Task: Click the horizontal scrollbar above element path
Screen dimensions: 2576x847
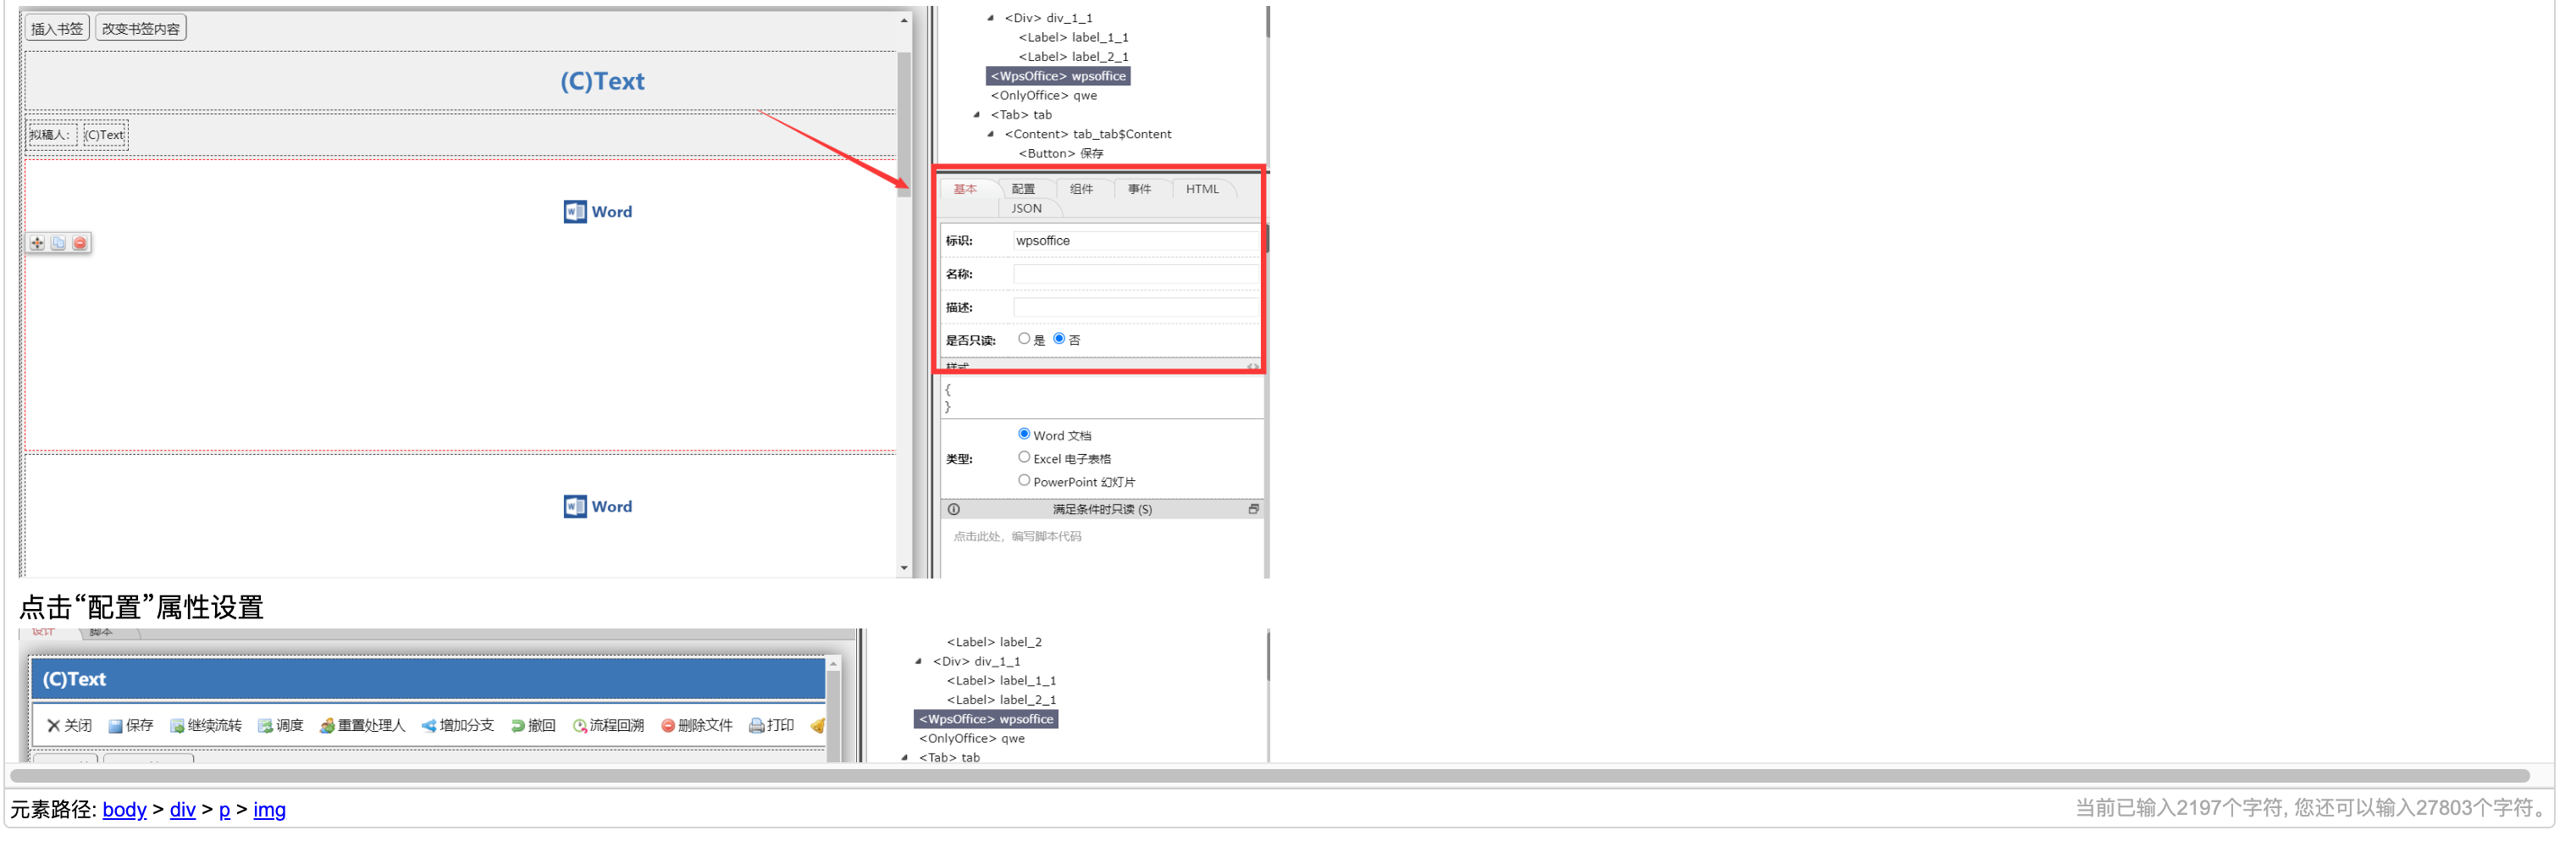Action: click(1268, 776)
